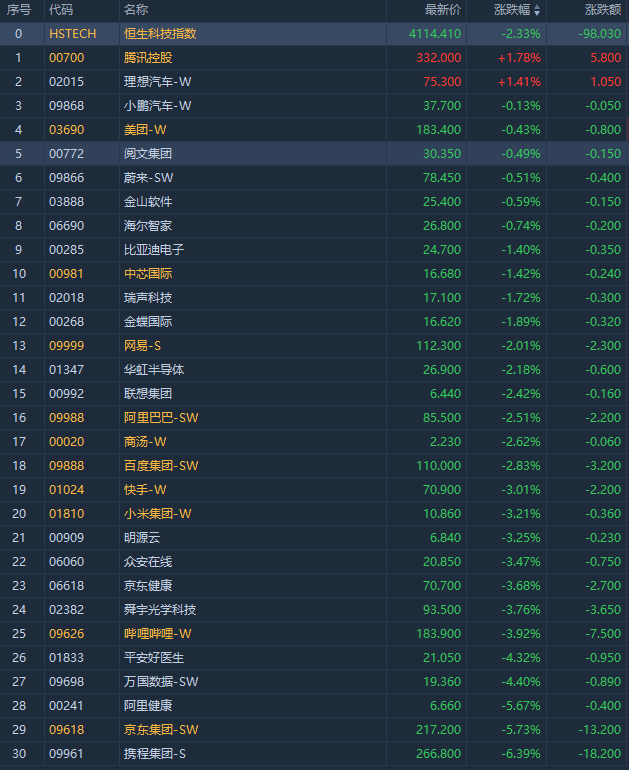Select 理想汽车-W row name

click(x=157, y=82)
